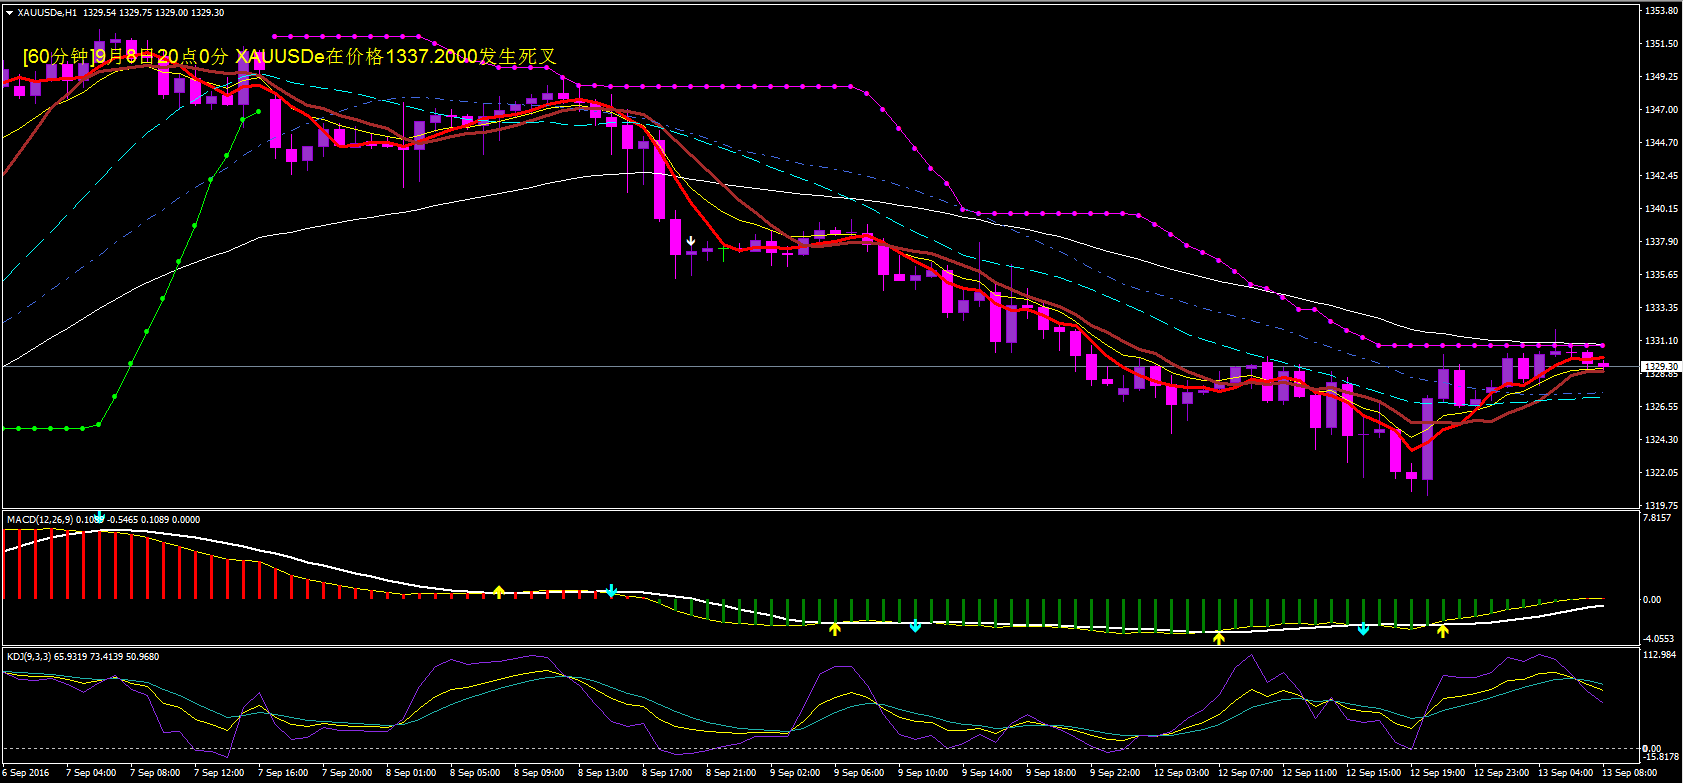
Task: Click the cyan MACD down arrow near 8 Sep 13:00
Action: [x=611, y=591]
